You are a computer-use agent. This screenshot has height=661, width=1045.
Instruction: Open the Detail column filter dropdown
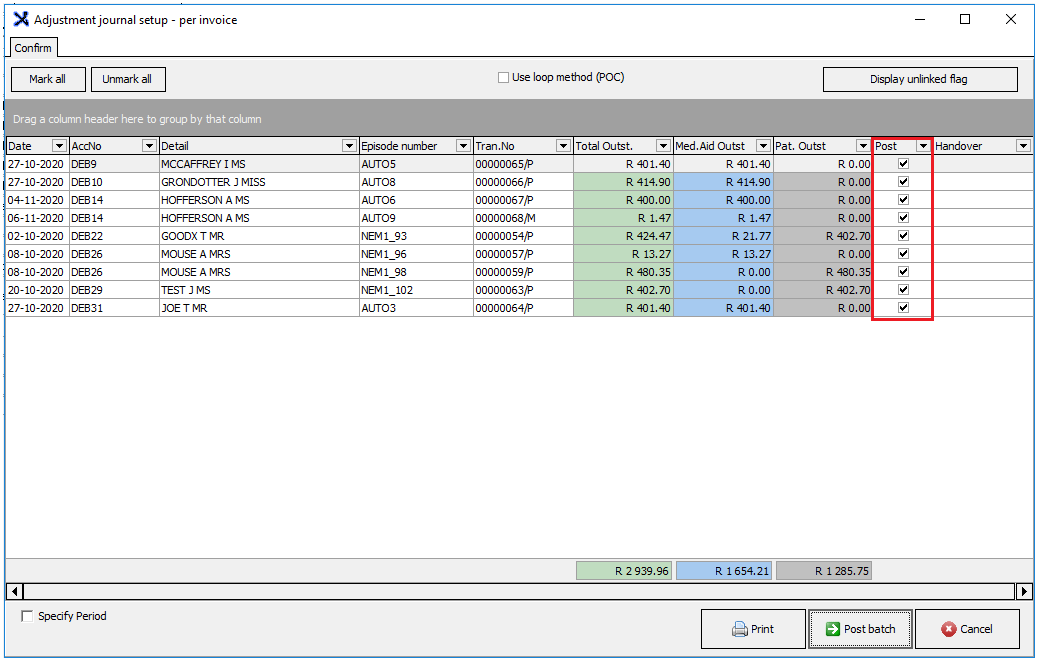(349, 146)
